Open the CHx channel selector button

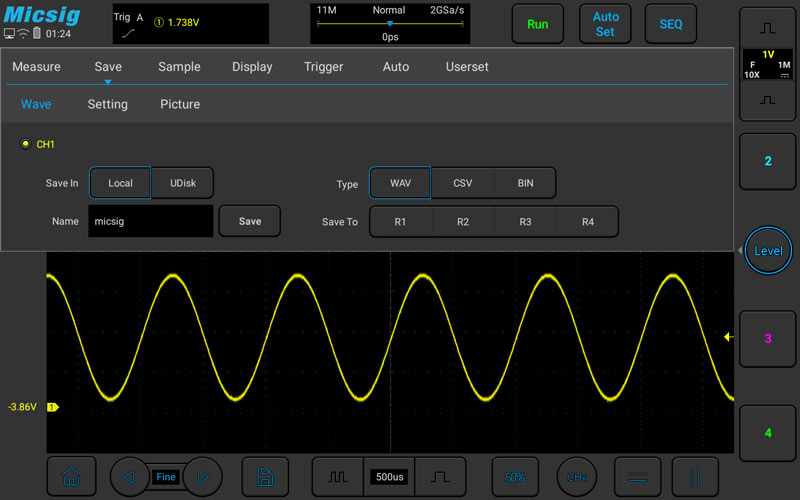pyautogui.click(x=577, y=477)
